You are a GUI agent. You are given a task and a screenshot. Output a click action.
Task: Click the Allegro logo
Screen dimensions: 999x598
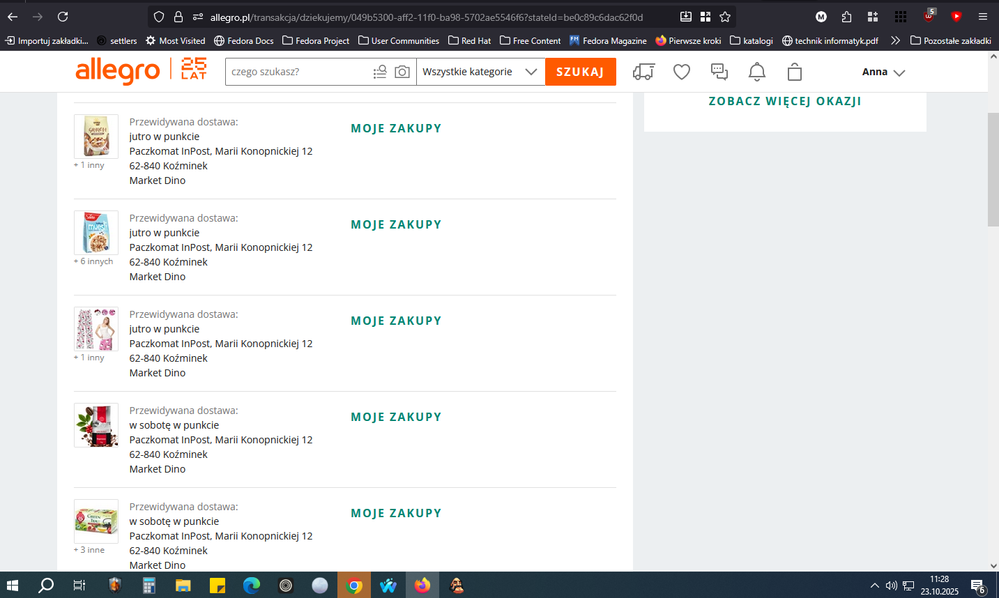(117, 71)
